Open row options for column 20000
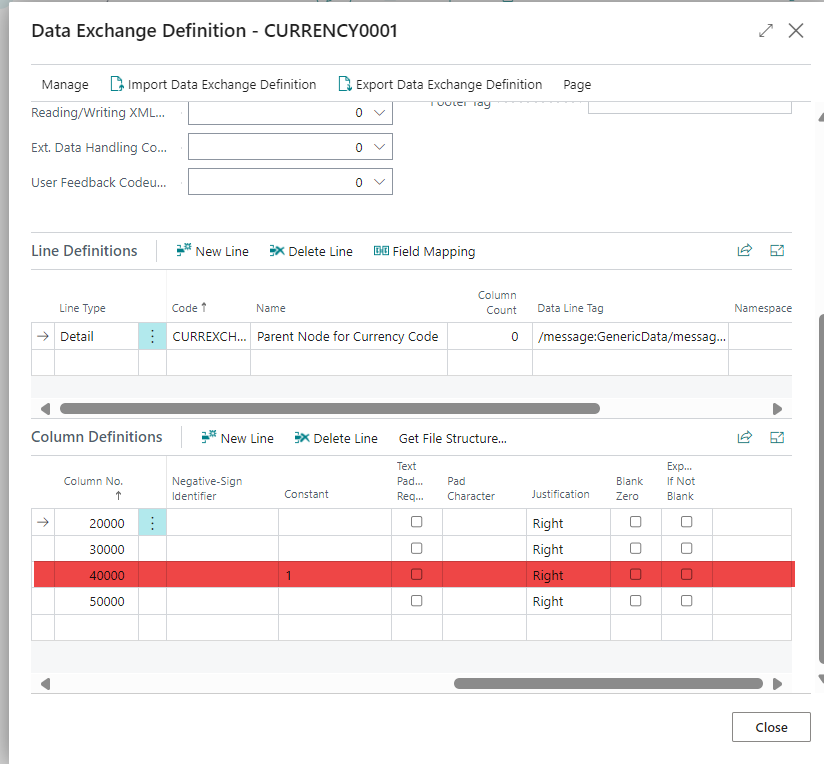824x764 pixels. 152,523
